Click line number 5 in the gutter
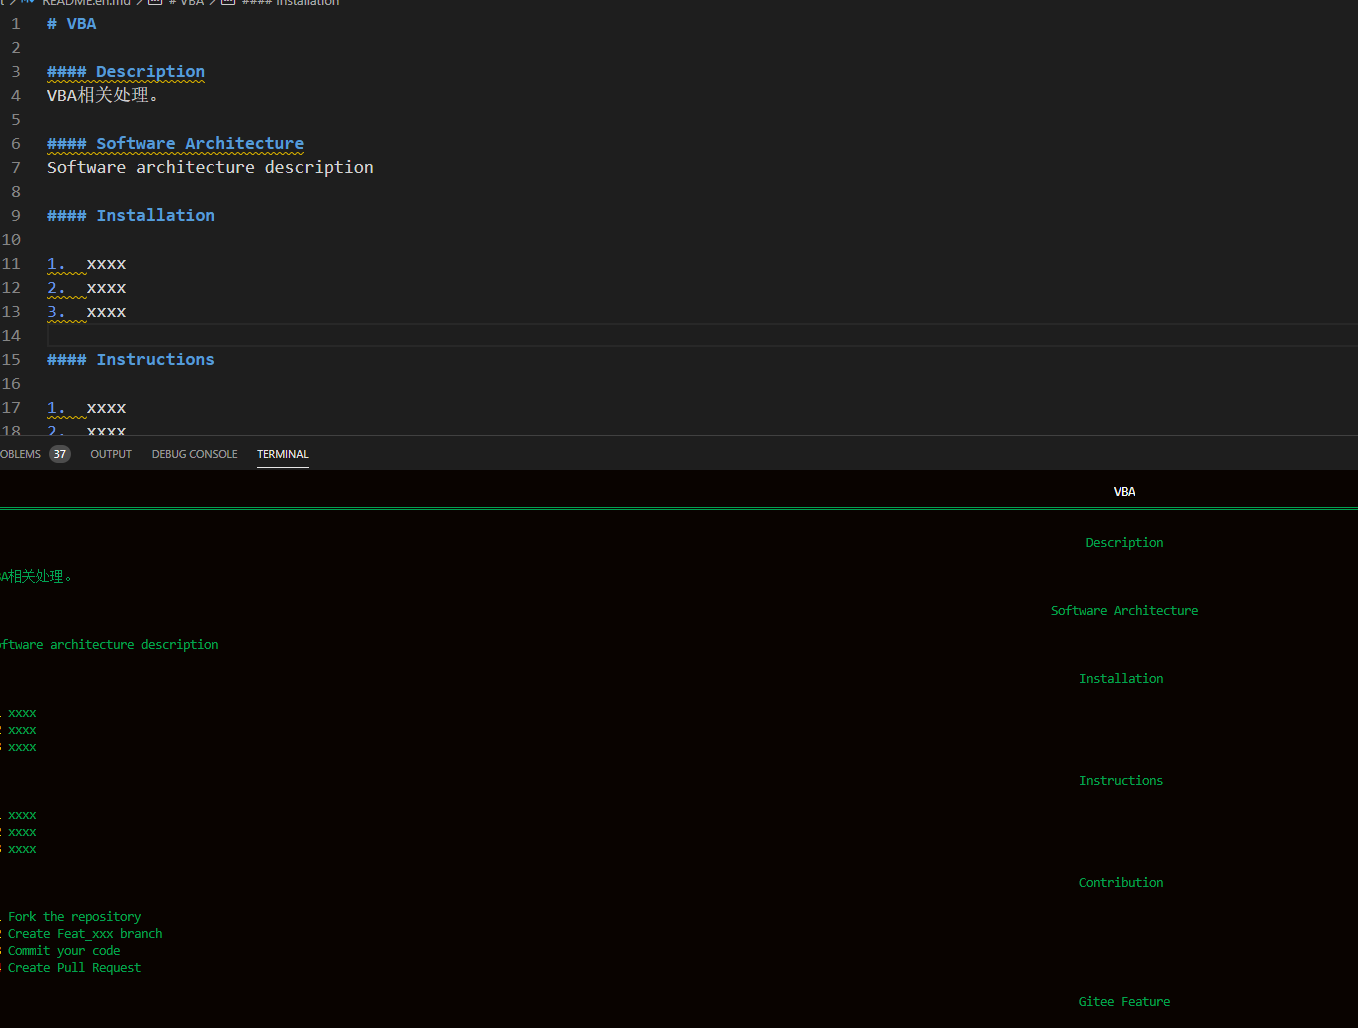The width and height of the screenshot is (1358, 1028). pyautogui.click(x=15, y=120)
